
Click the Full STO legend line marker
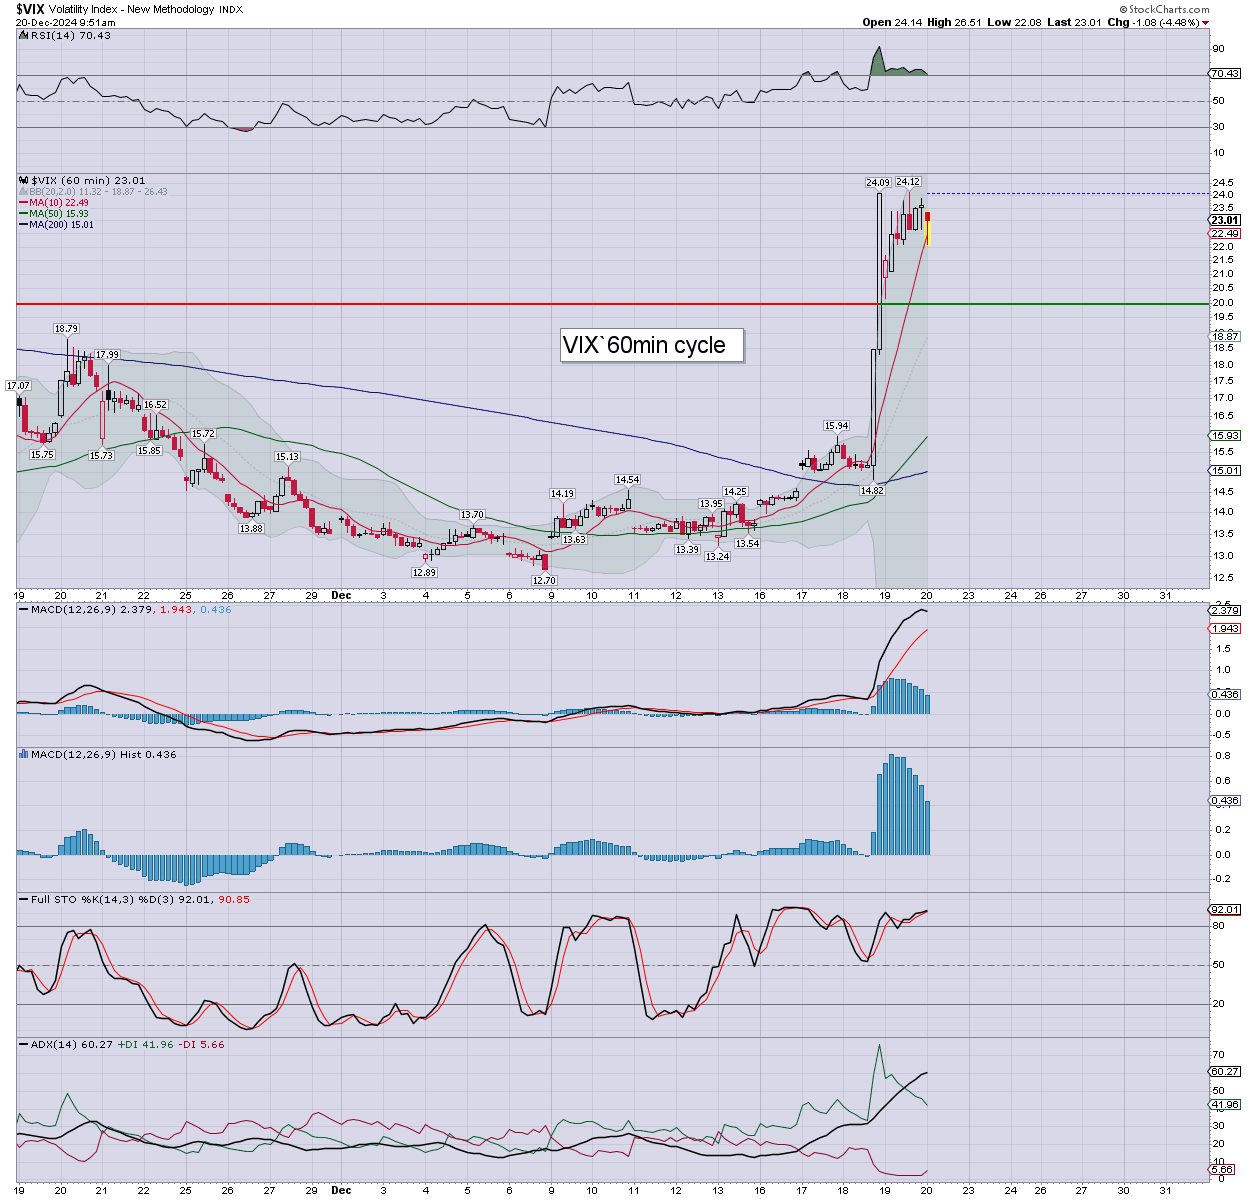pyautogui.click(x=24, y=899)
